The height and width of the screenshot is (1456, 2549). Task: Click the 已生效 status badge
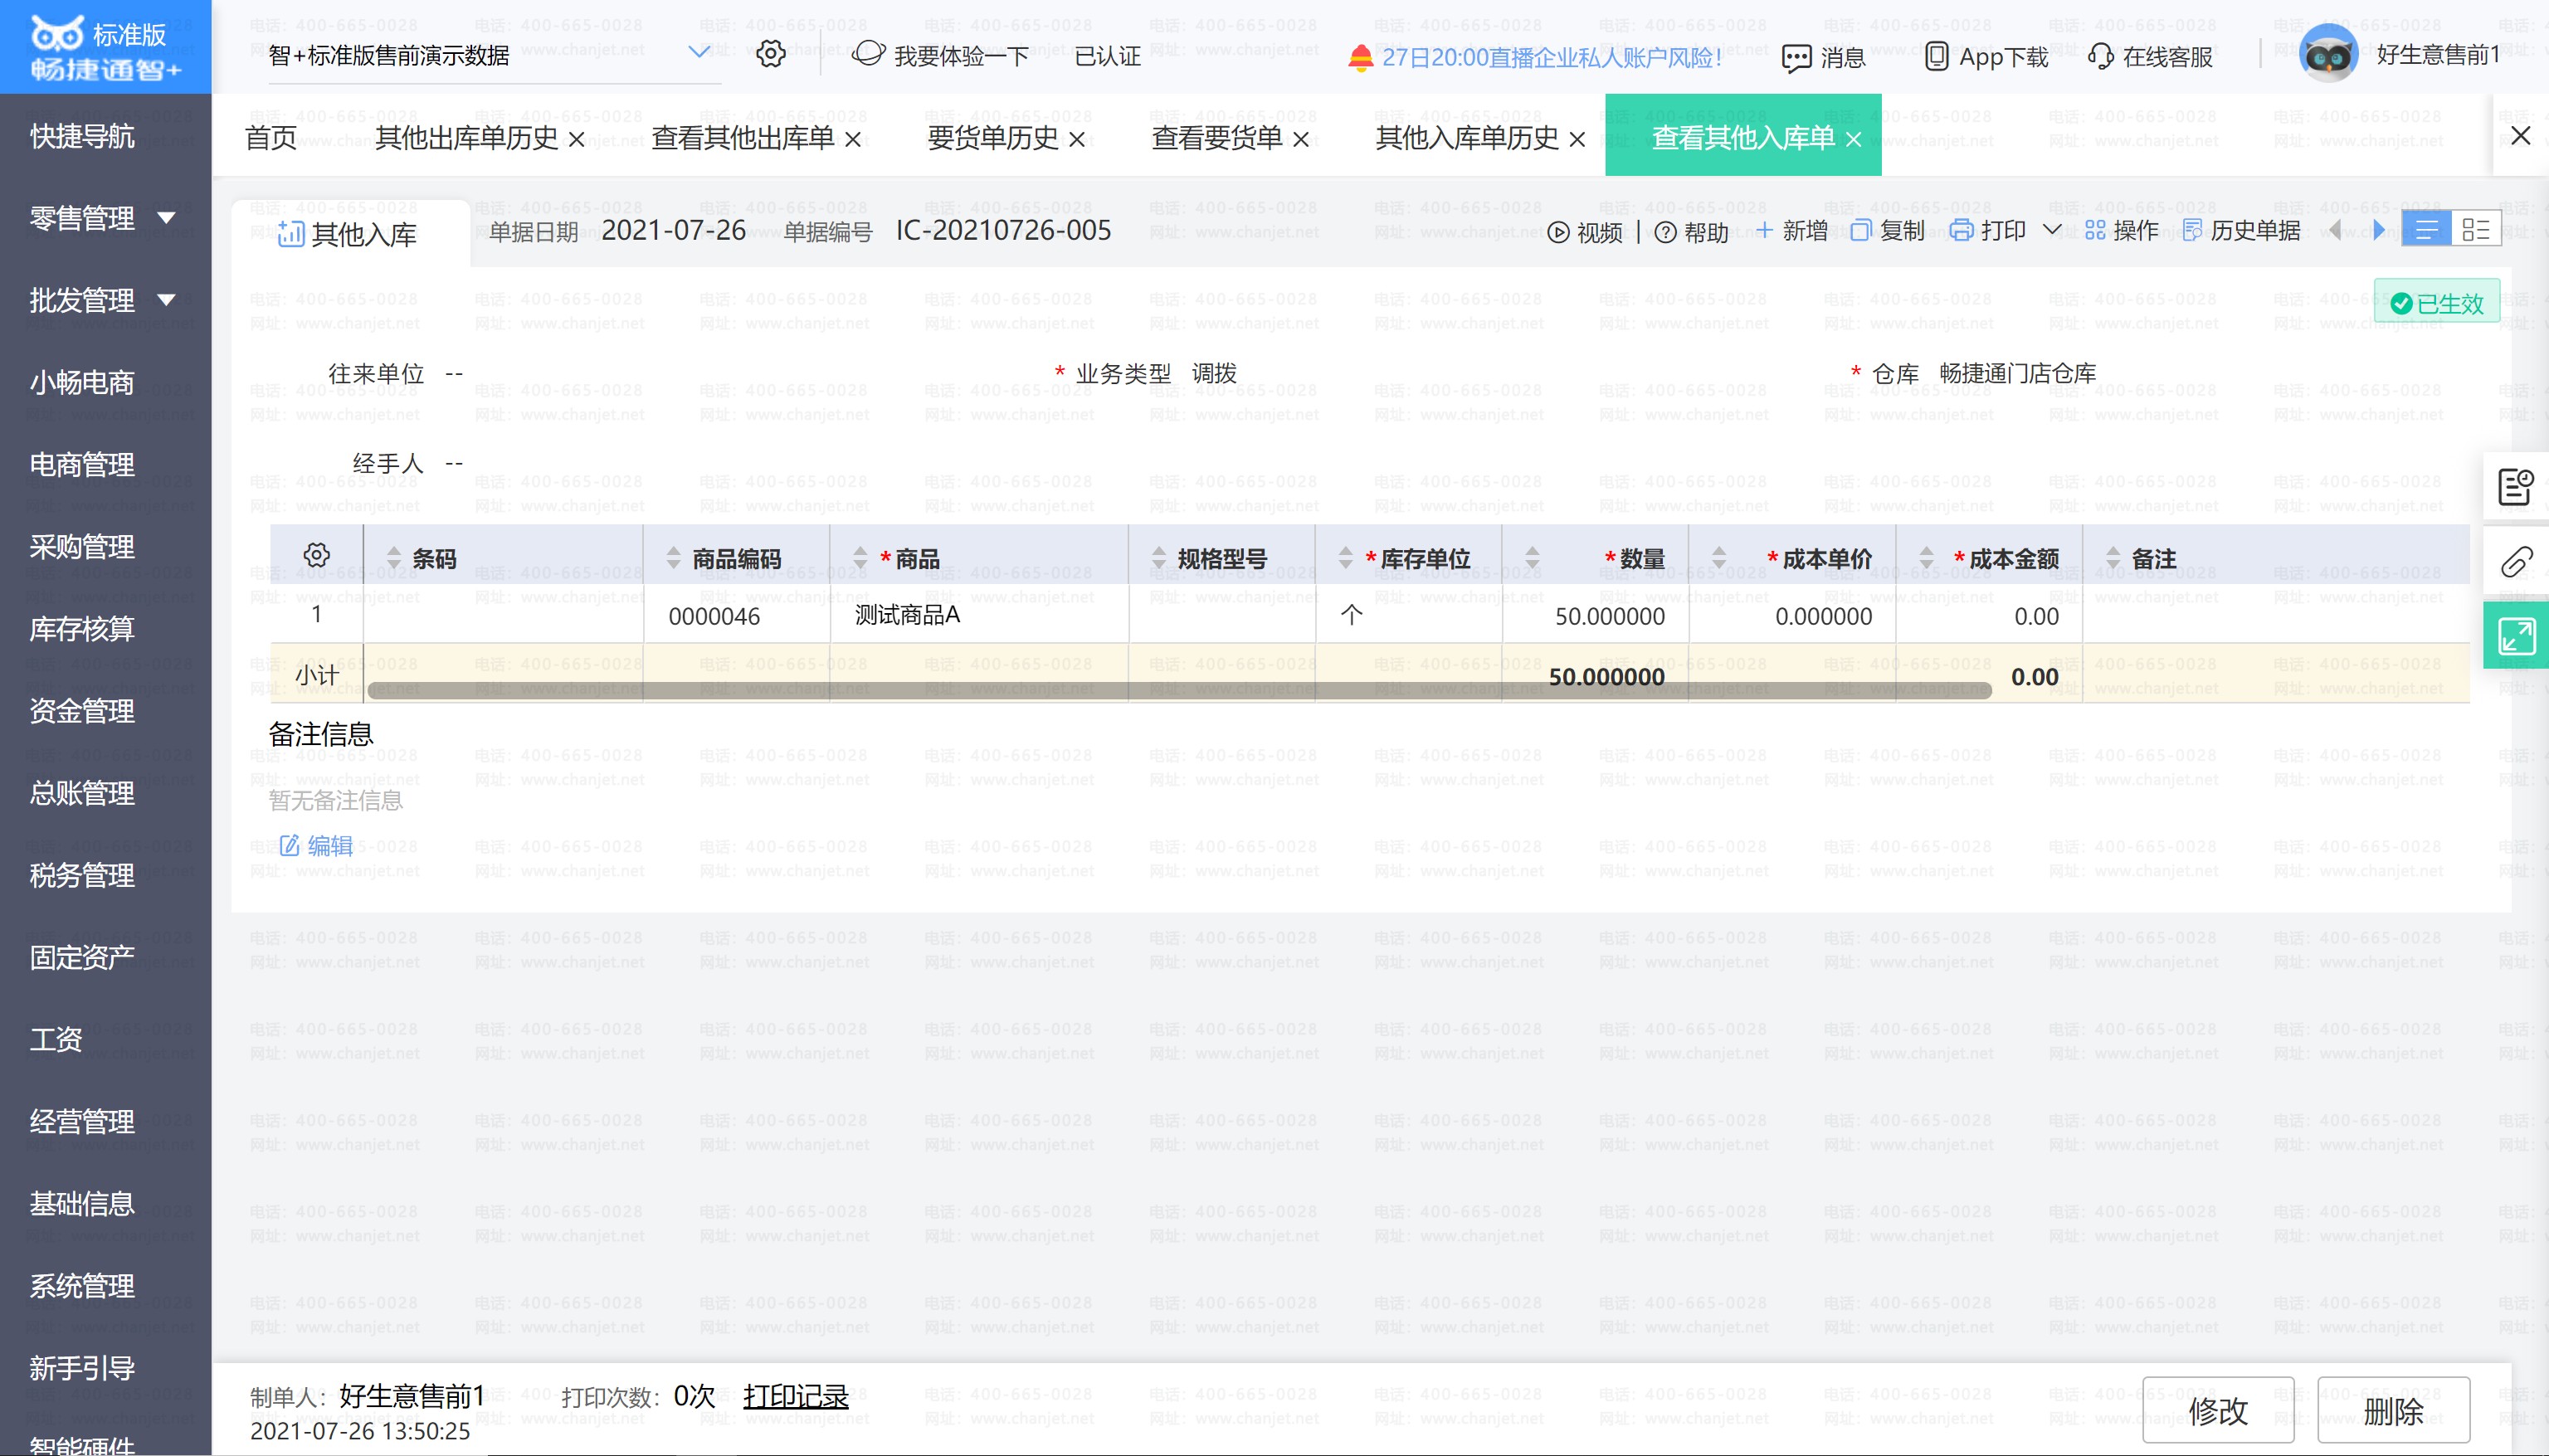tap(2437, 303)
